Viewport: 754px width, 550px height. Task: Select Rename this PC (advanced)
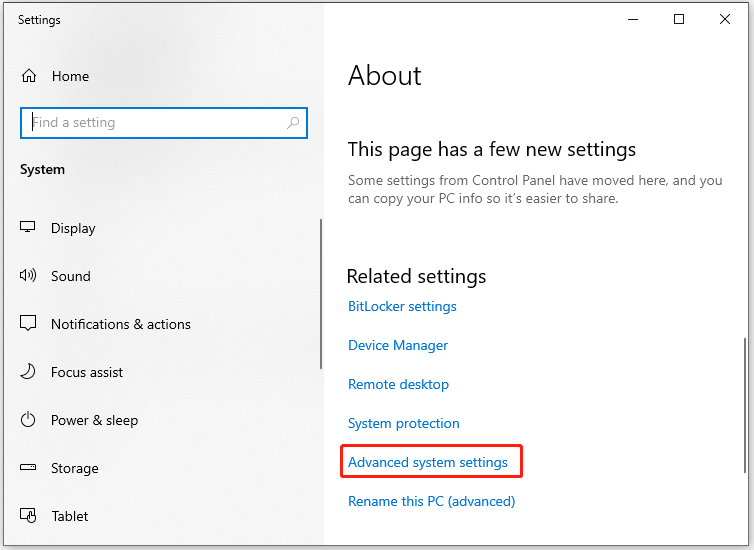[x=431, y=501]
